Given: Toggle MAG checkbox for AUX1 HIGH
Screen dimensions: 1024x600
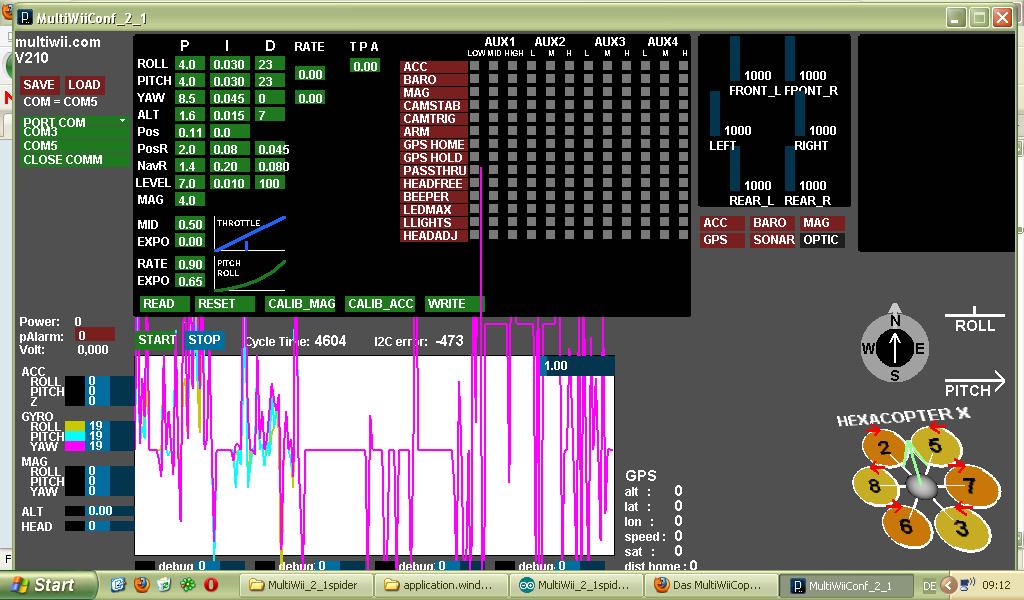Looking at the screenshot, I should (x=513, y=91).
